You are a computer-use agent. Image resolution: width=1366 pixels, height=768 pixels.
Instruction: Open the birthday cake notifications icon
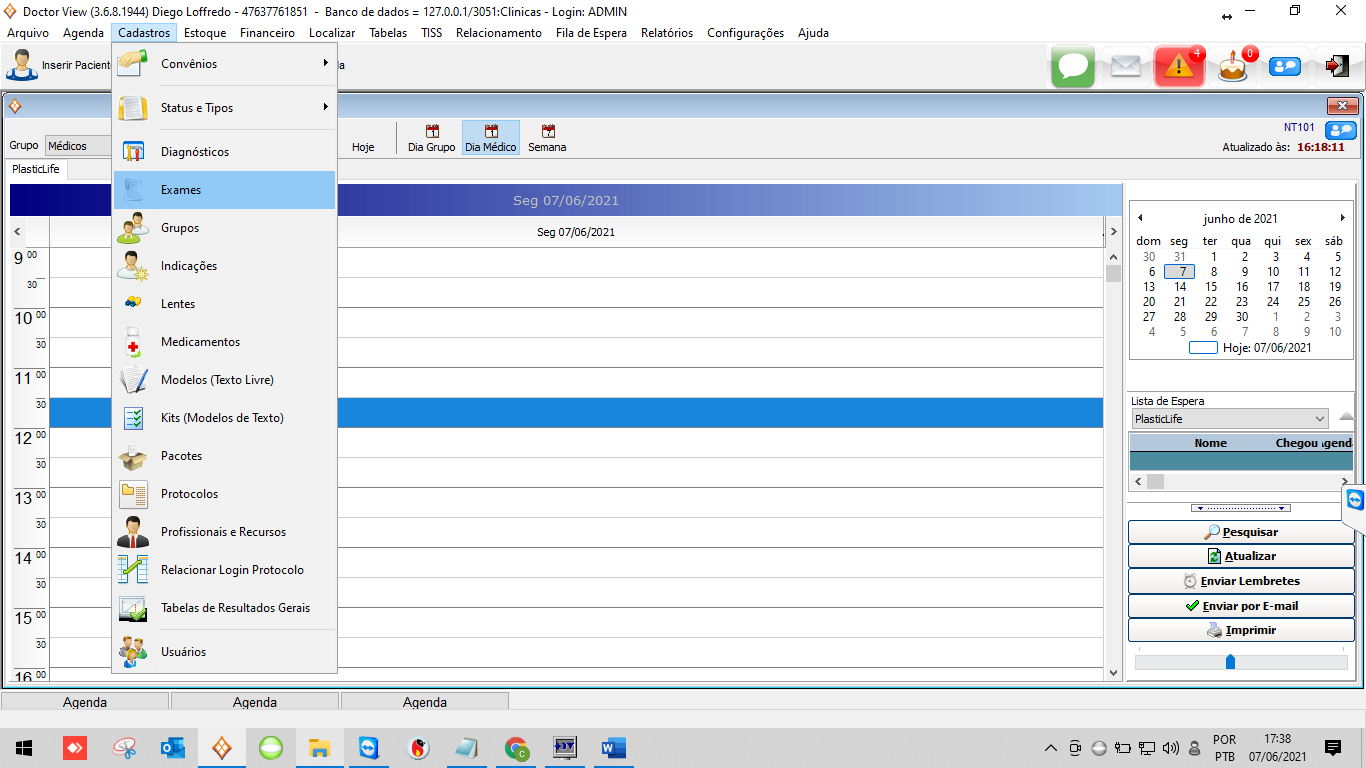pos(1232,67)
